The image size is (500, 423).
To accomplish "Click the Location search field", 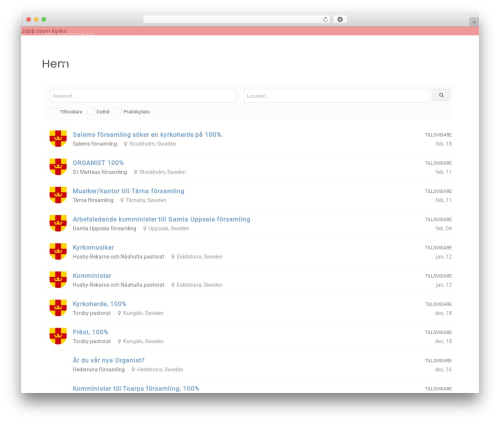I will point(337,96).
